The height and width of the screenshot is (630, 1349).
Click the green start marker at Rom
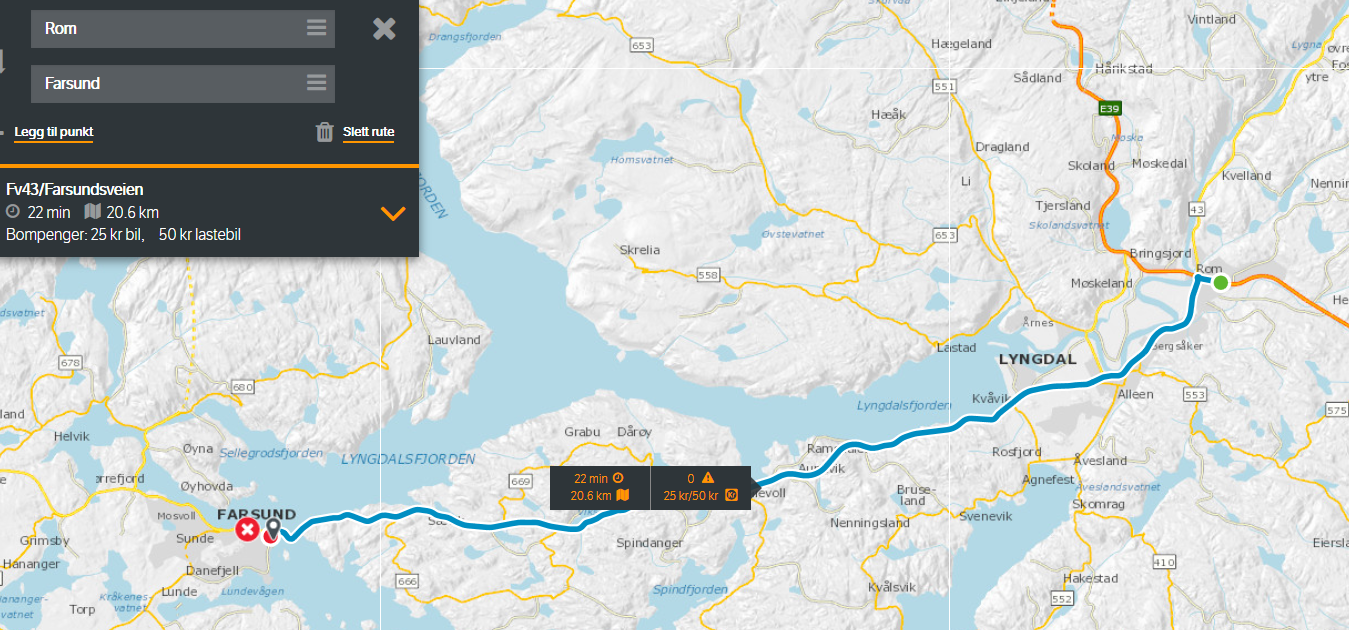(x=1220, y=283)
